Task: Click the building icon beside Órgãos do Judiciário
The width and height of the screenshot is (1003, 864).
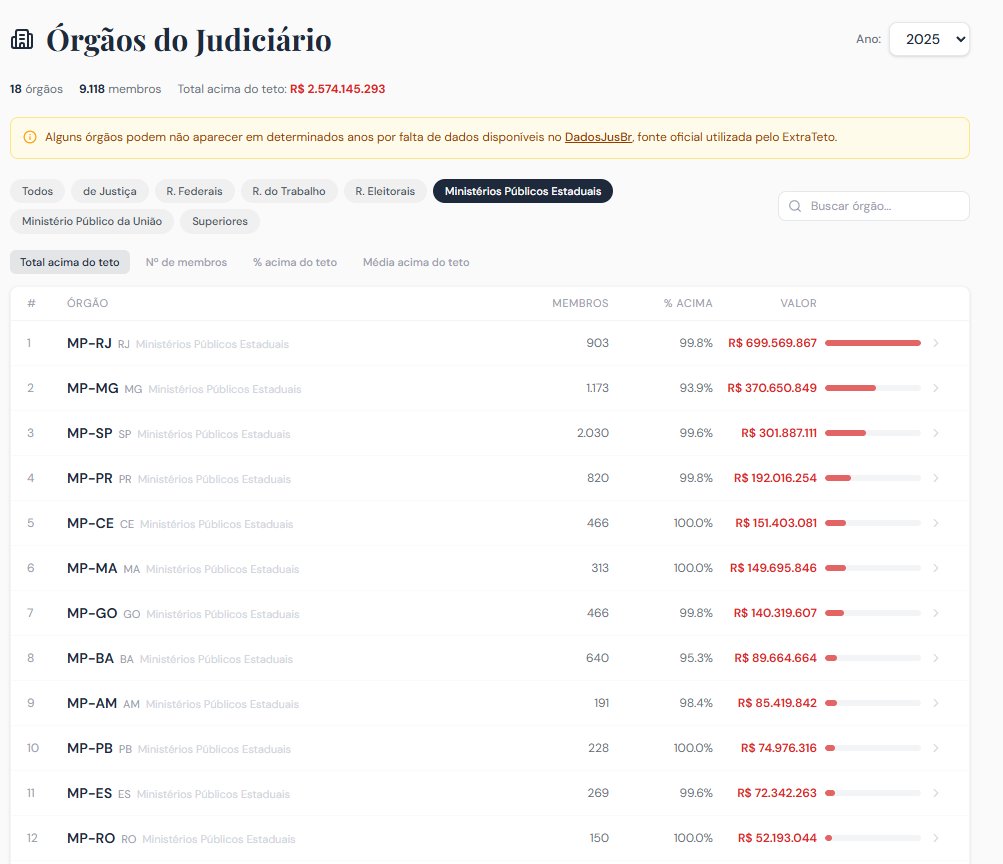Action: pyautogui.click(x=22, y=40)
